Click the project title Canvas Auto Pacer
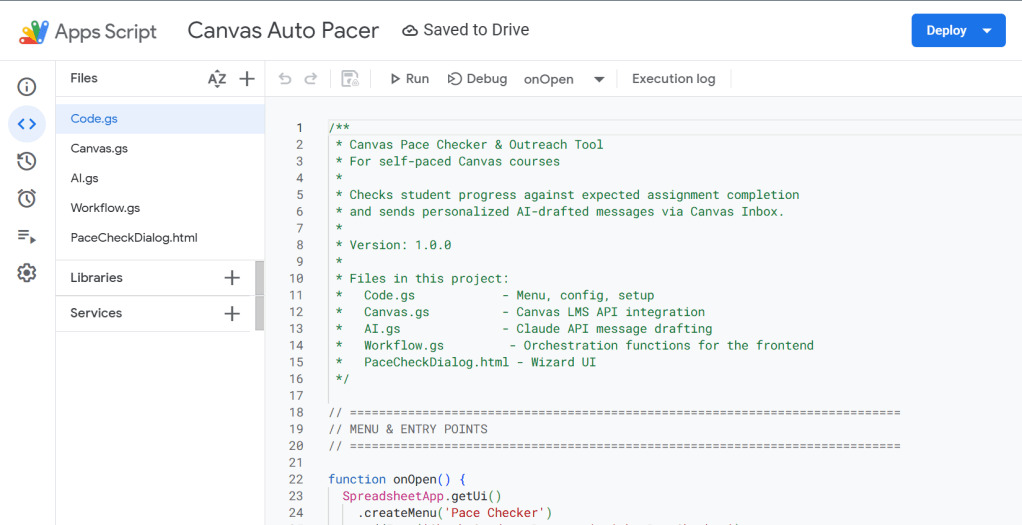Screen dimensions: 1022x525 point(283,30)
